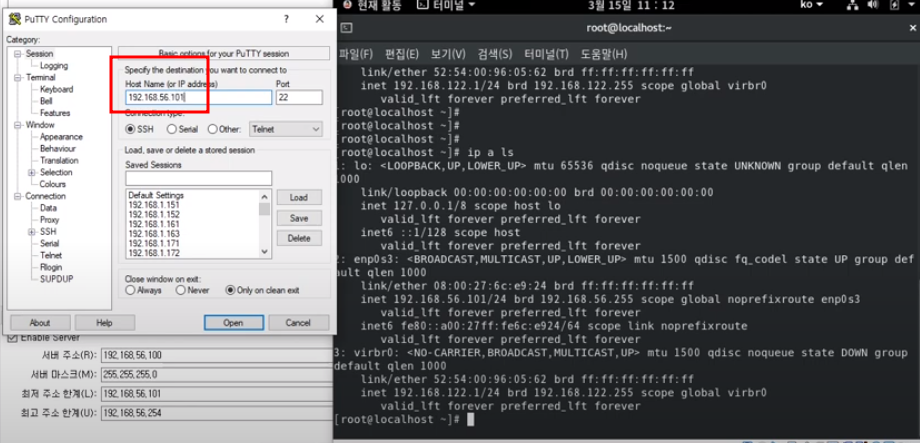Click the Save session button
The height and width of the screenshot is (443, 920).
(299, 218)
